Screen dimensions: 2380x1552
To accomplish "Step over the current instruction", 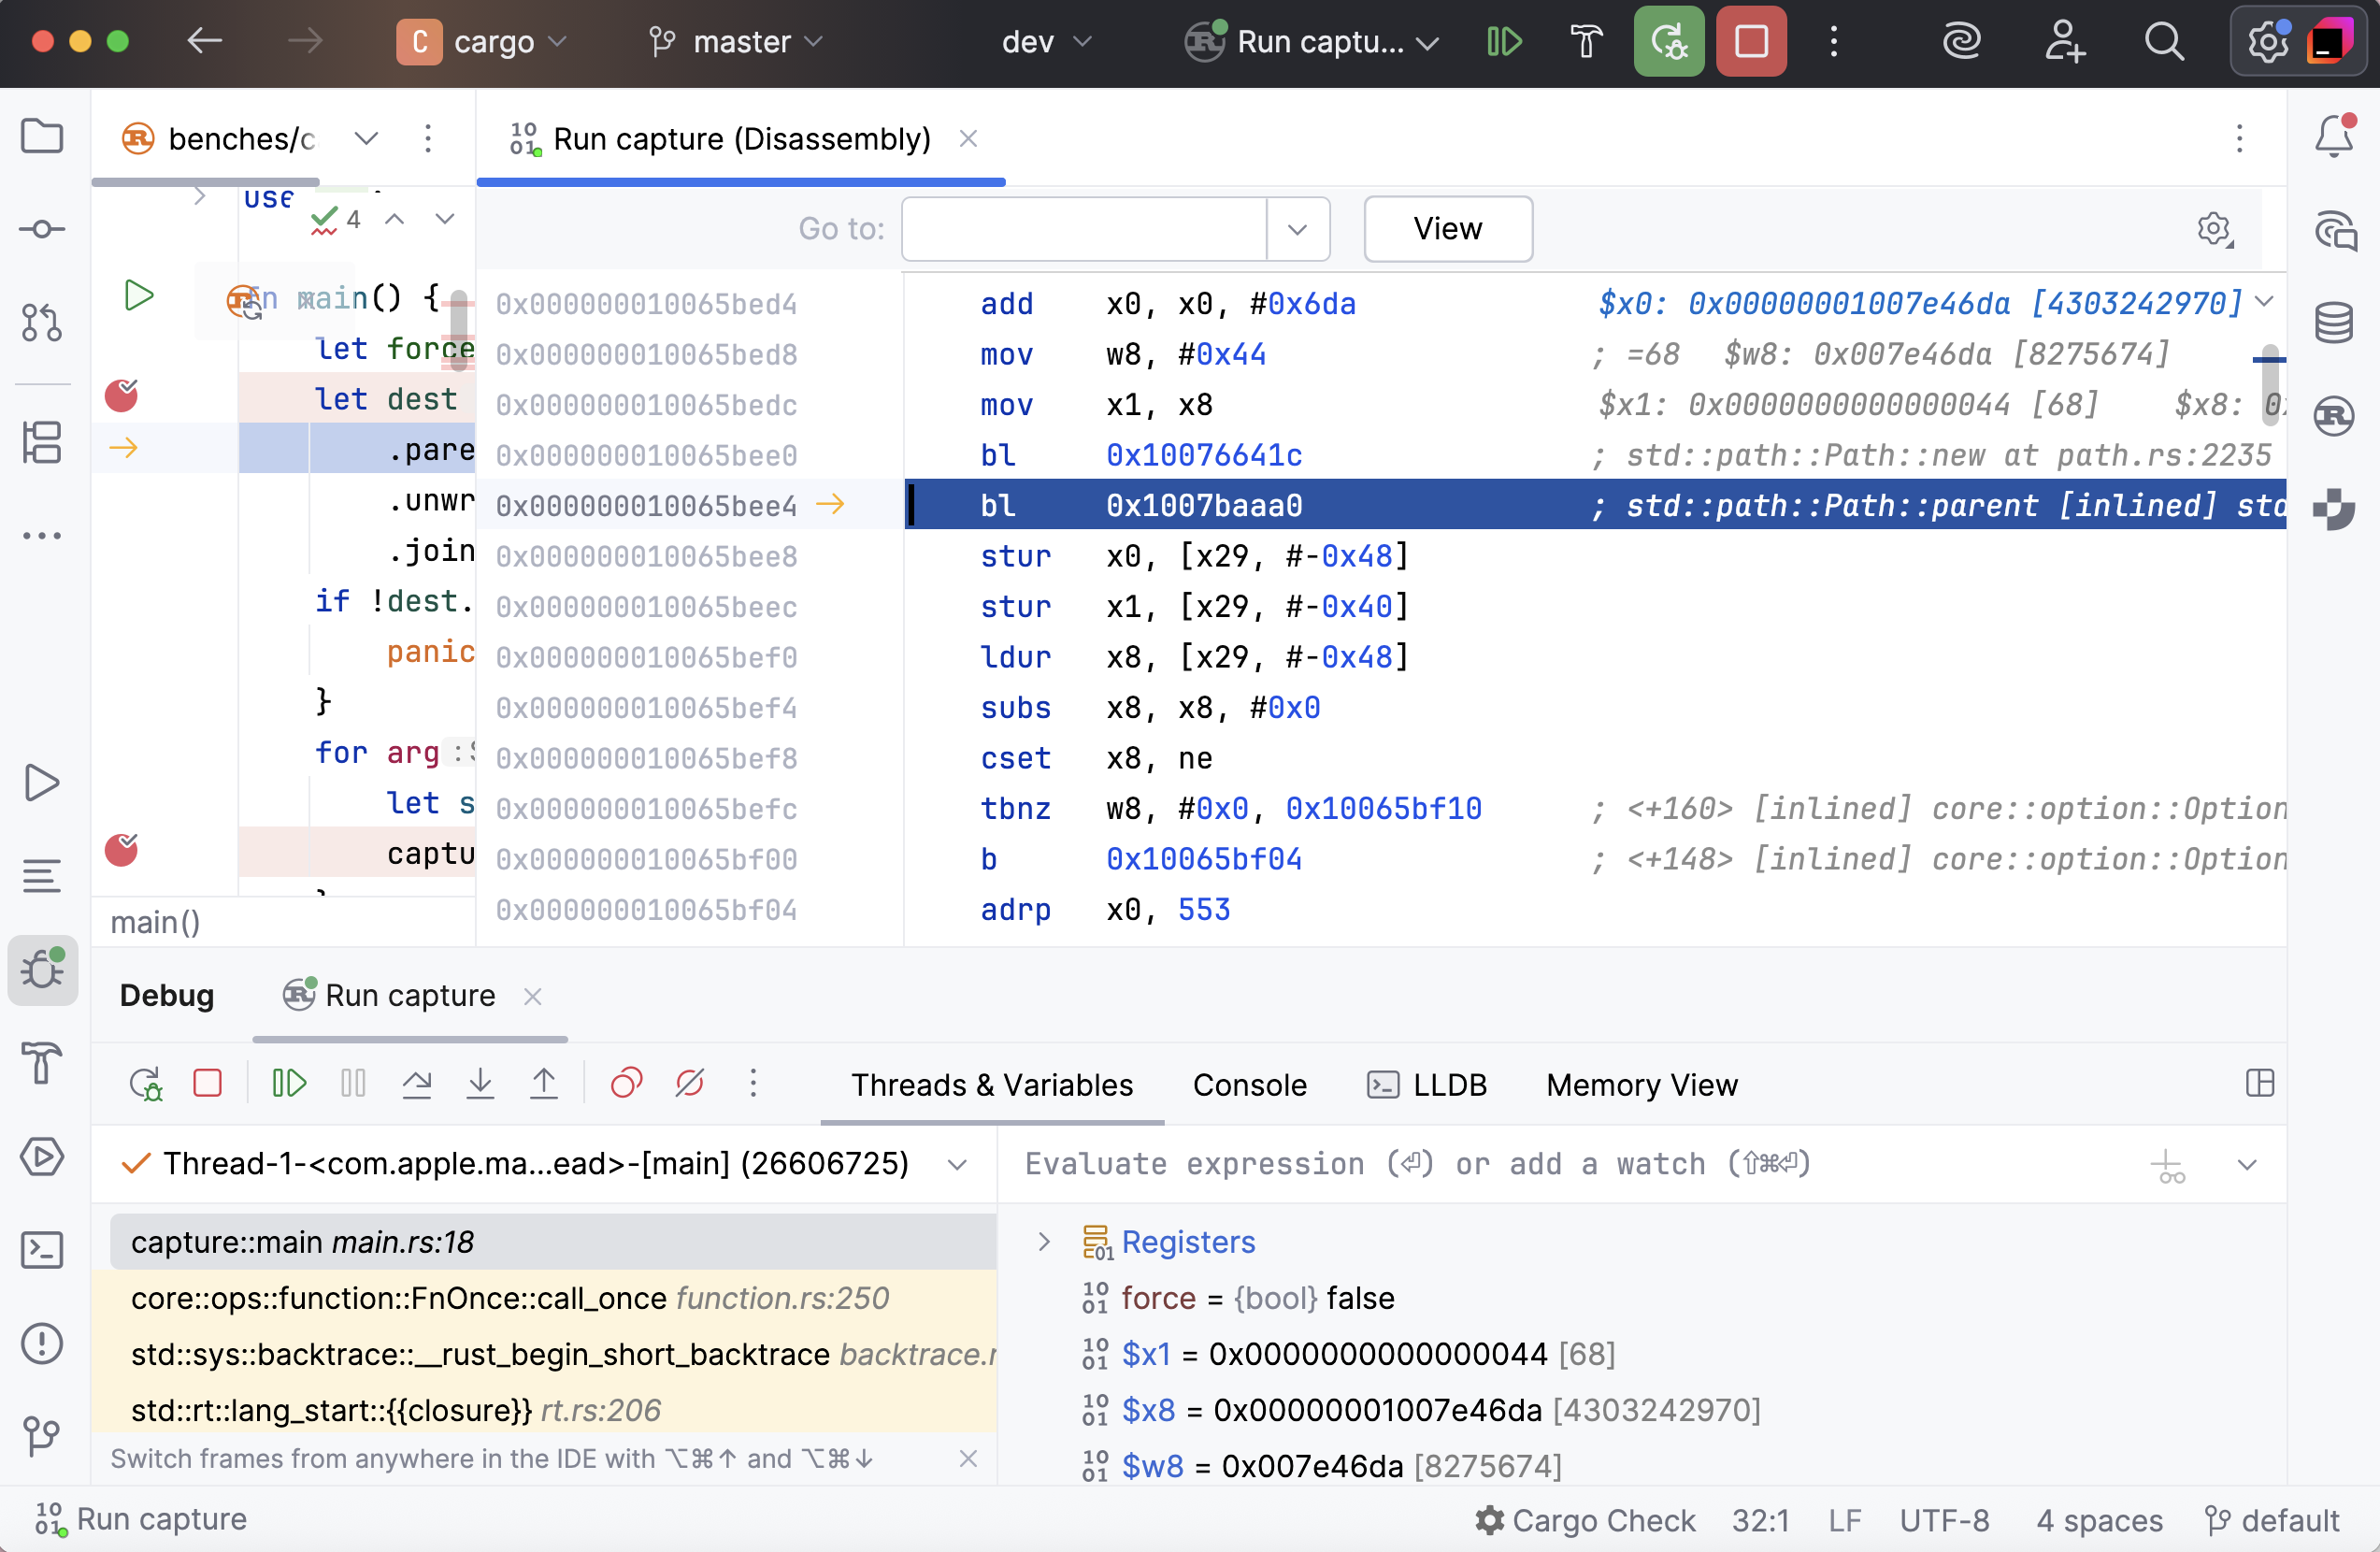I will pyautogui.click(x=417, y=1082).
